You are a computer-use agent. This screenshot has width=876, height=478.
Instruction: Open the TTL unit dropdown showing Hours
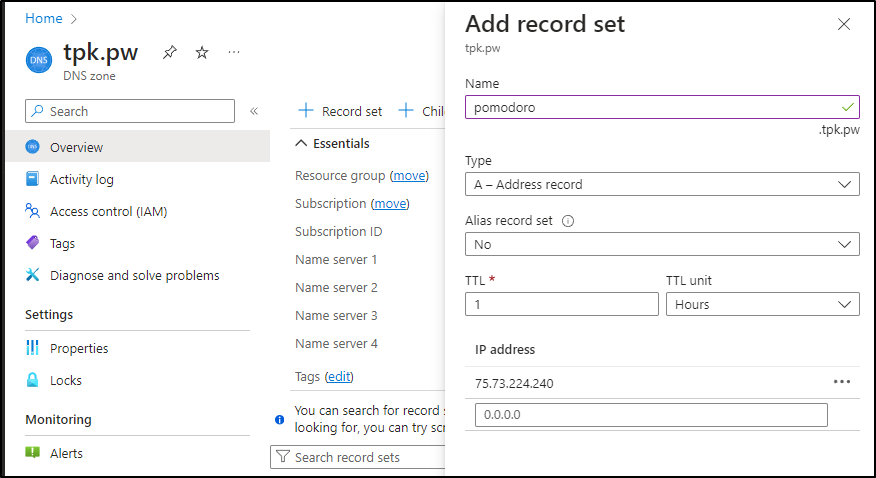coord(763,304)
